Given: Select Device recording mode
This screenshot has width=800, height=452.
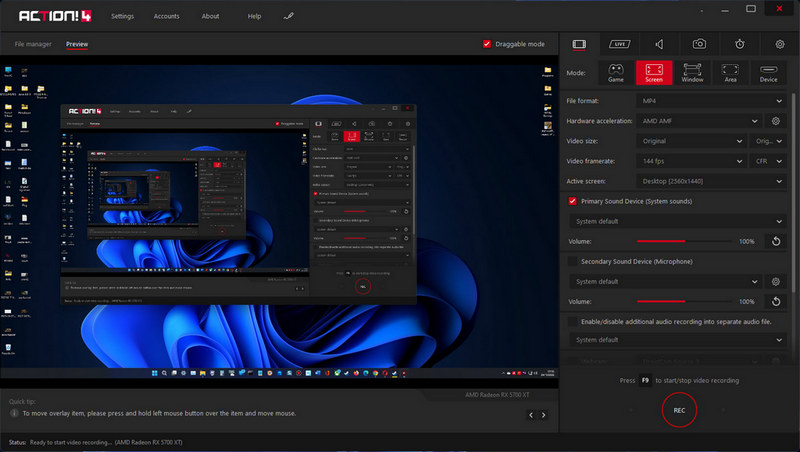Looking at the screenshot, I should click(768, 73).
